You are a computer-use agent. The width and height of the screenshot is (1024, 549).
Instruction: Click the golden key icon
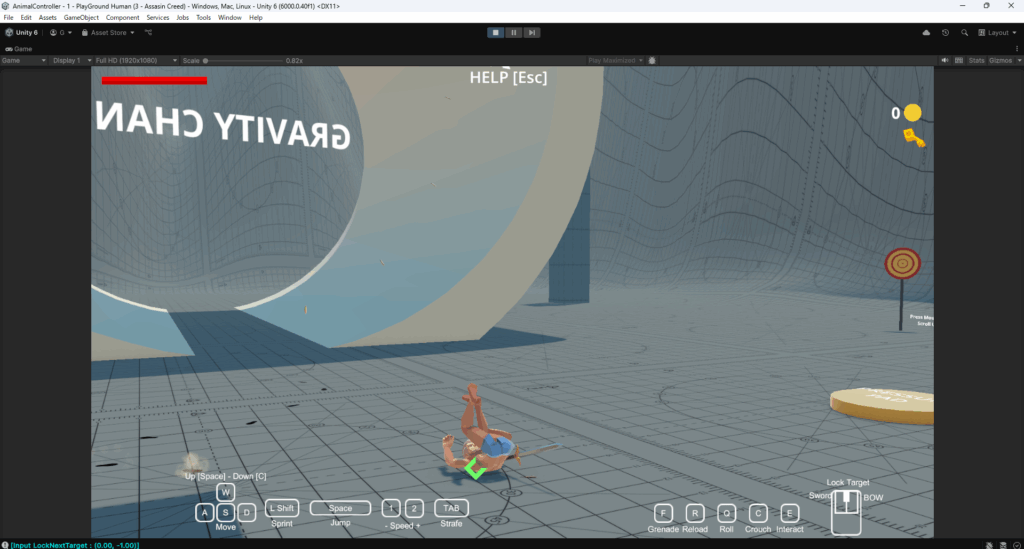point(914,138)
